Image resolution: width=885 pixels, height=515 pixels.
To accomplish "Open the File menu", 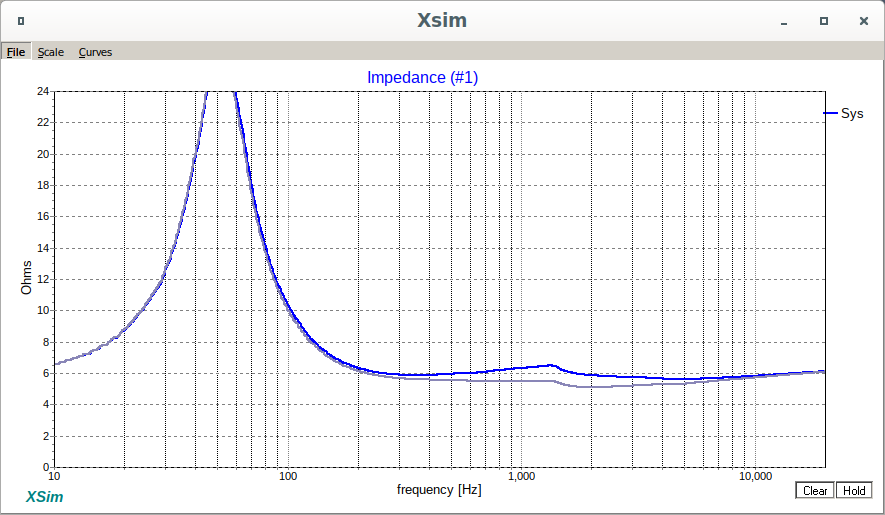I will click(x=16, y=52).
